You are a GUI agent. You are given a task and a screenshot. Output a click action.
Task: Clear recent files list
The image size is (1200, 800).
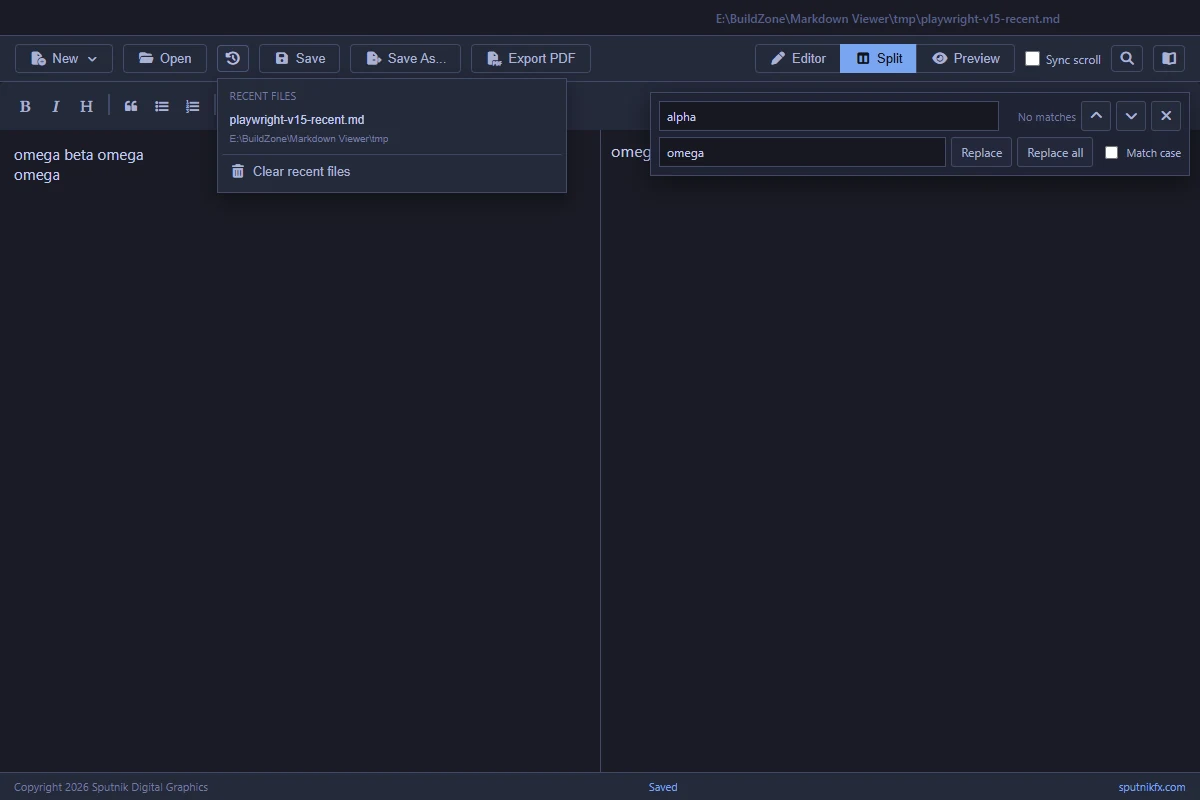392,171
